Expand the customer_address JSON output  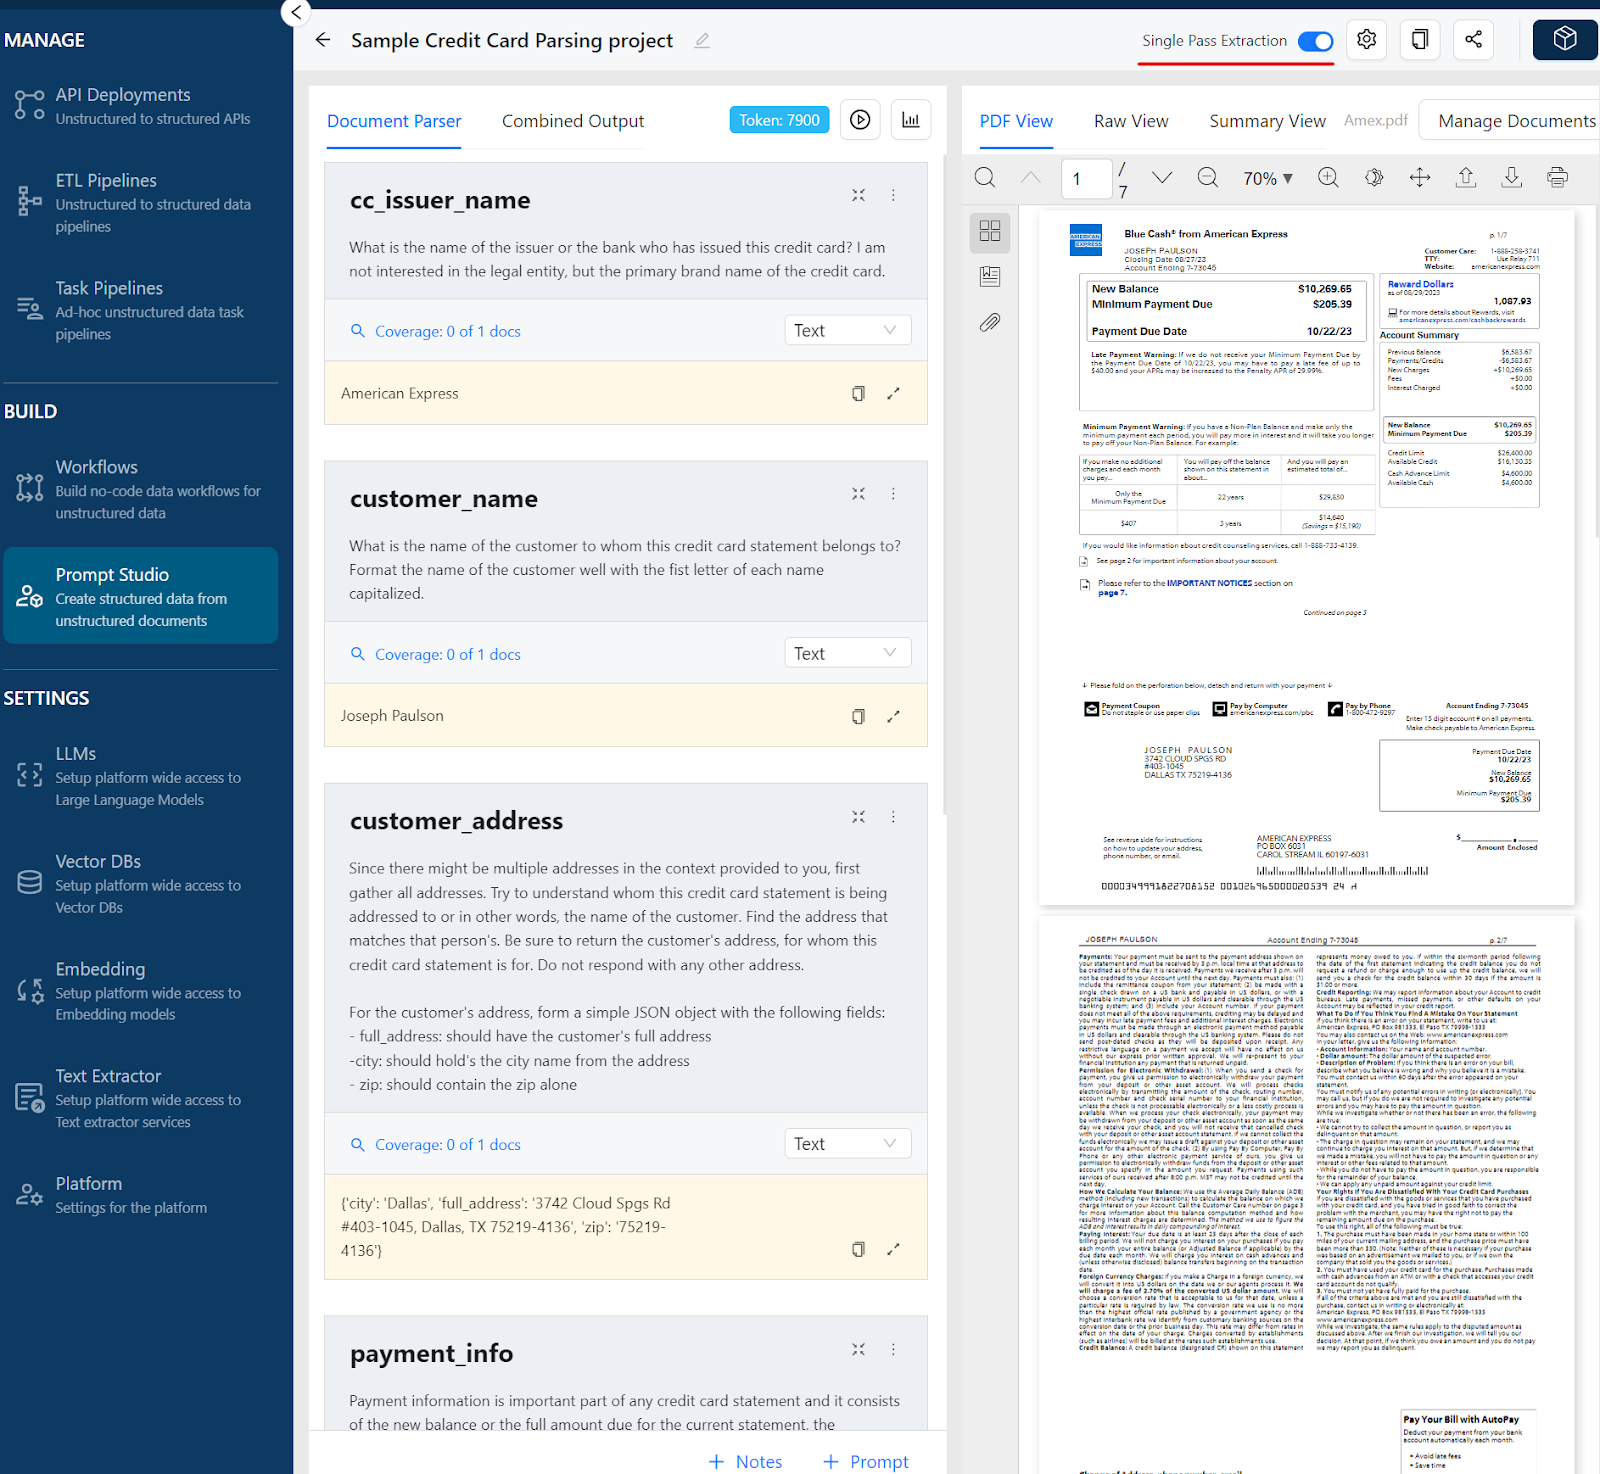893,1249
